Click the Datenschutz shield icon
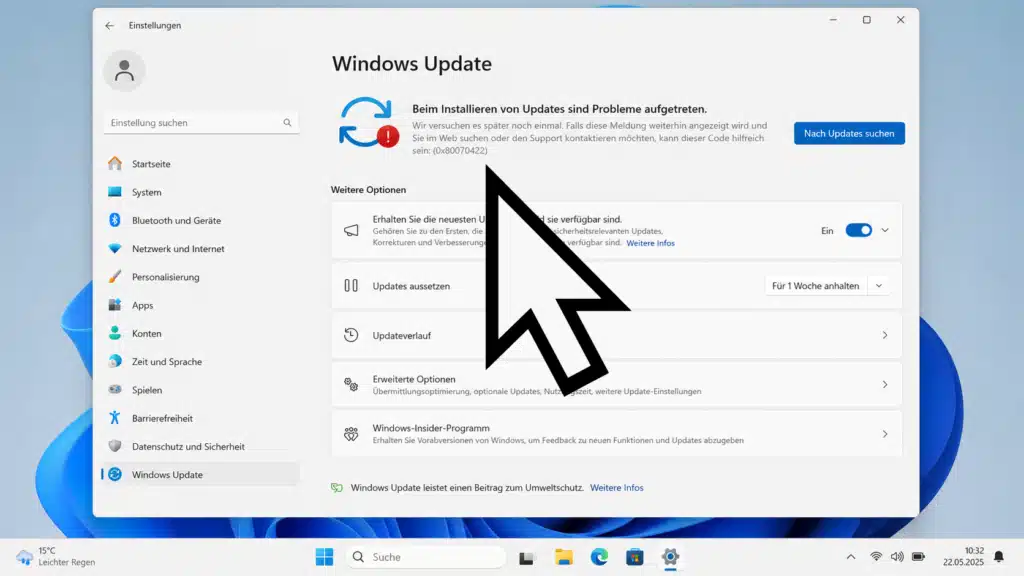Viewport: 1024px width, 576px height. pos(115,445)
